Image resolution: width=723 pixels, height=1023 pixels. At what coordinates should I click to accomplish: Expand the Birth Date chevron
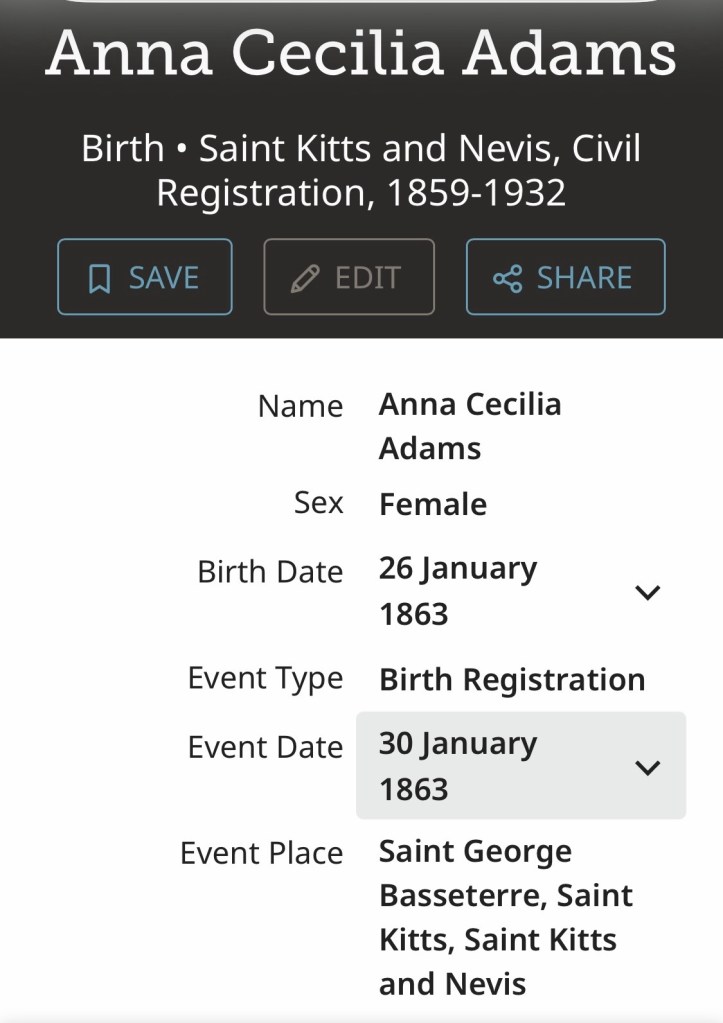tap(648, 592)
